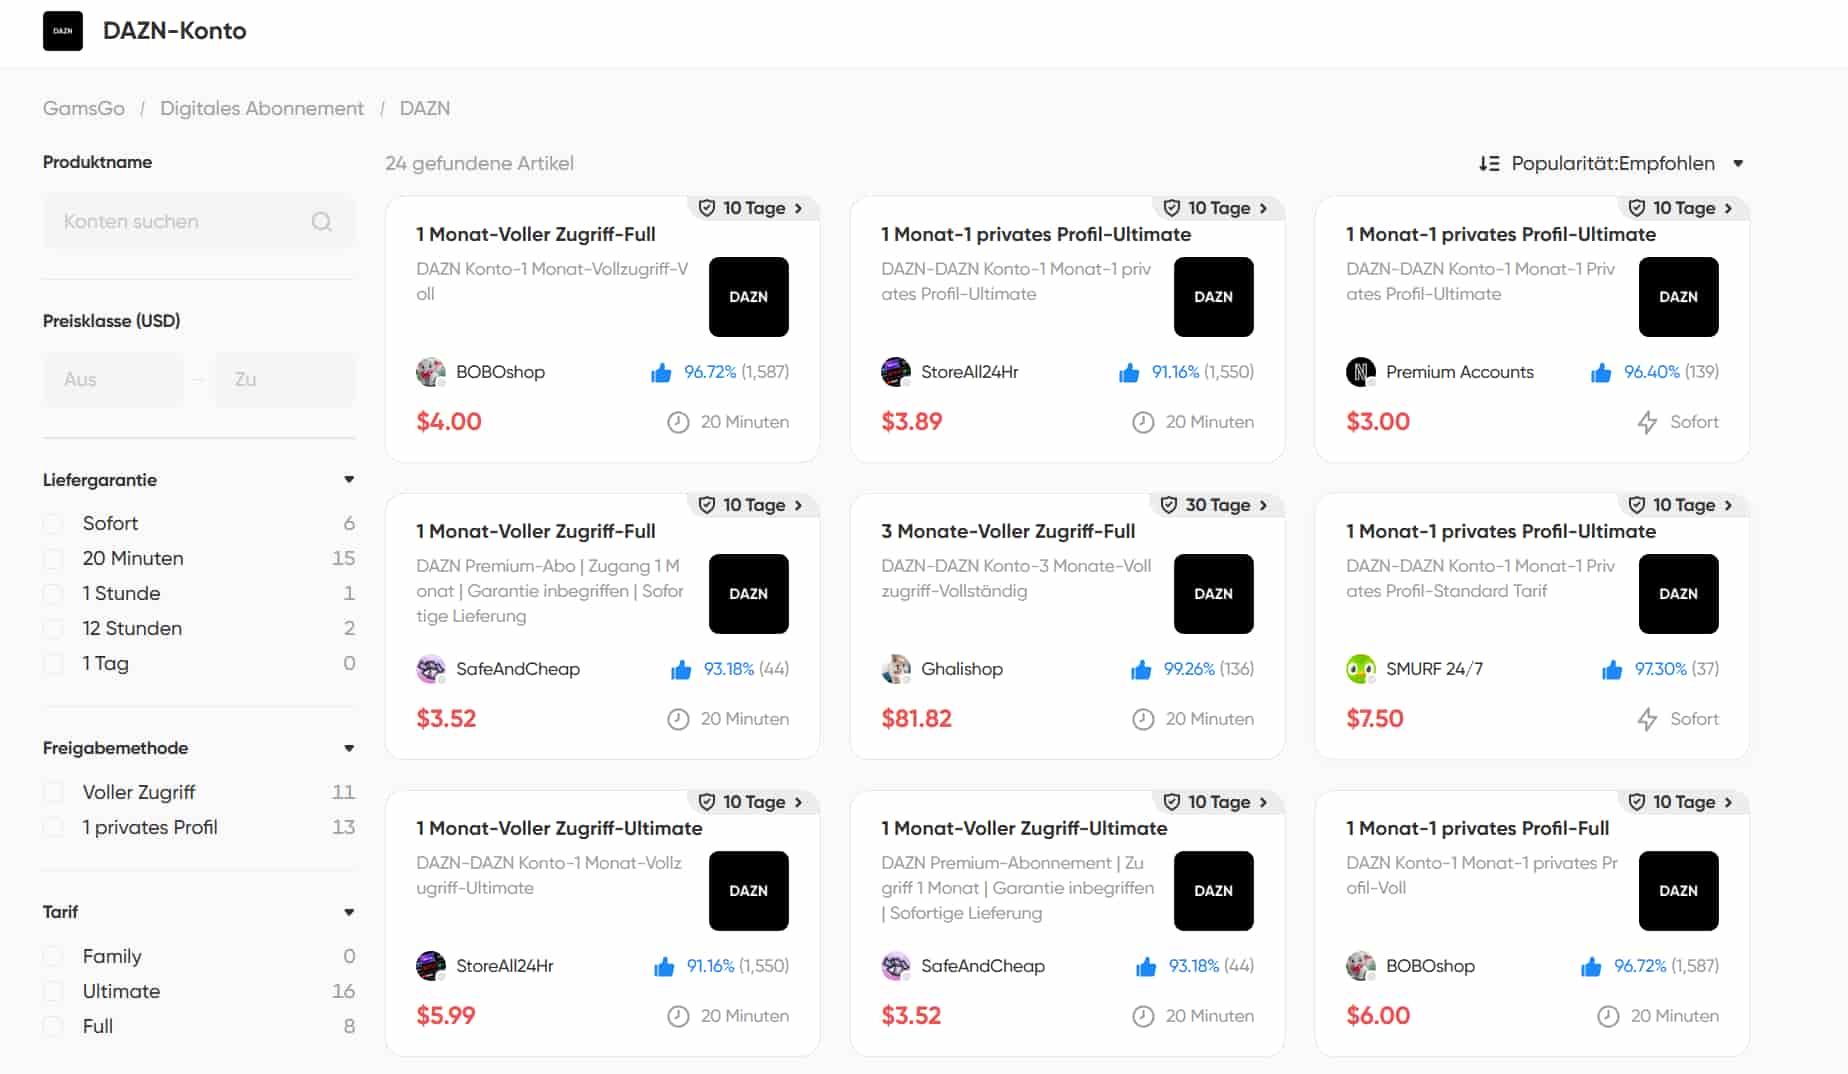
Task: Open the $3.00 Premium Accounts listing title
Action: tap(1500, 234)
